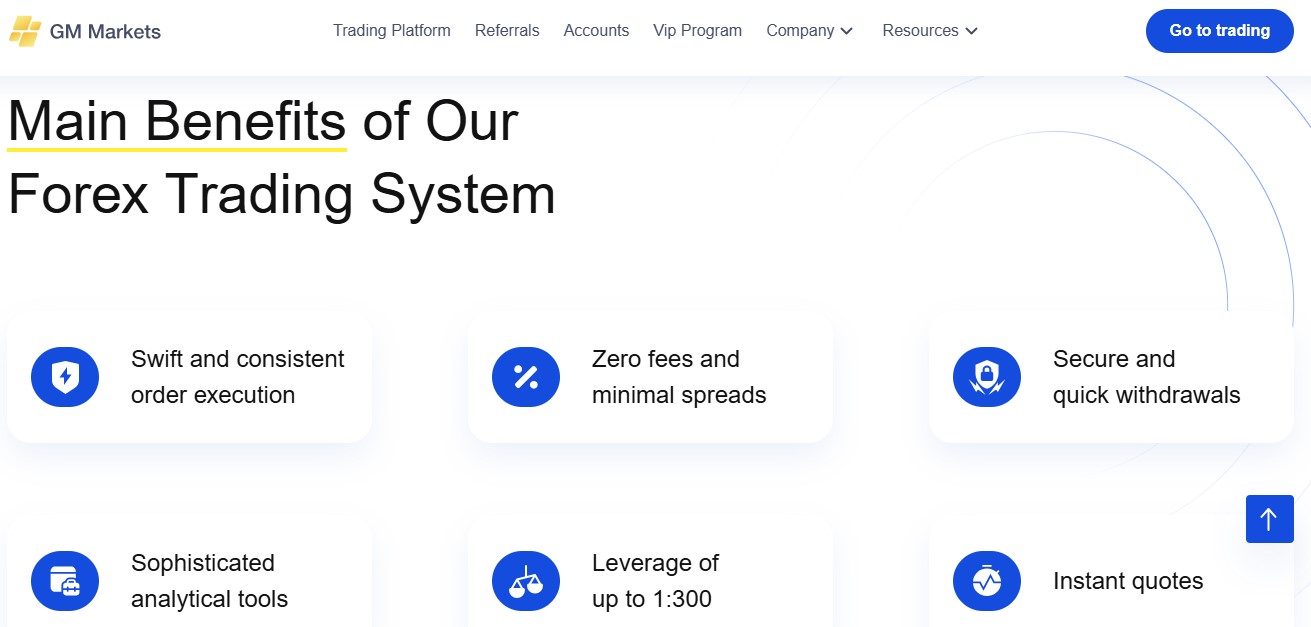The height and width of the screenshot is (627, 1311).
Task: Expand the Resources dropdown menu
Action: point(930,31)
